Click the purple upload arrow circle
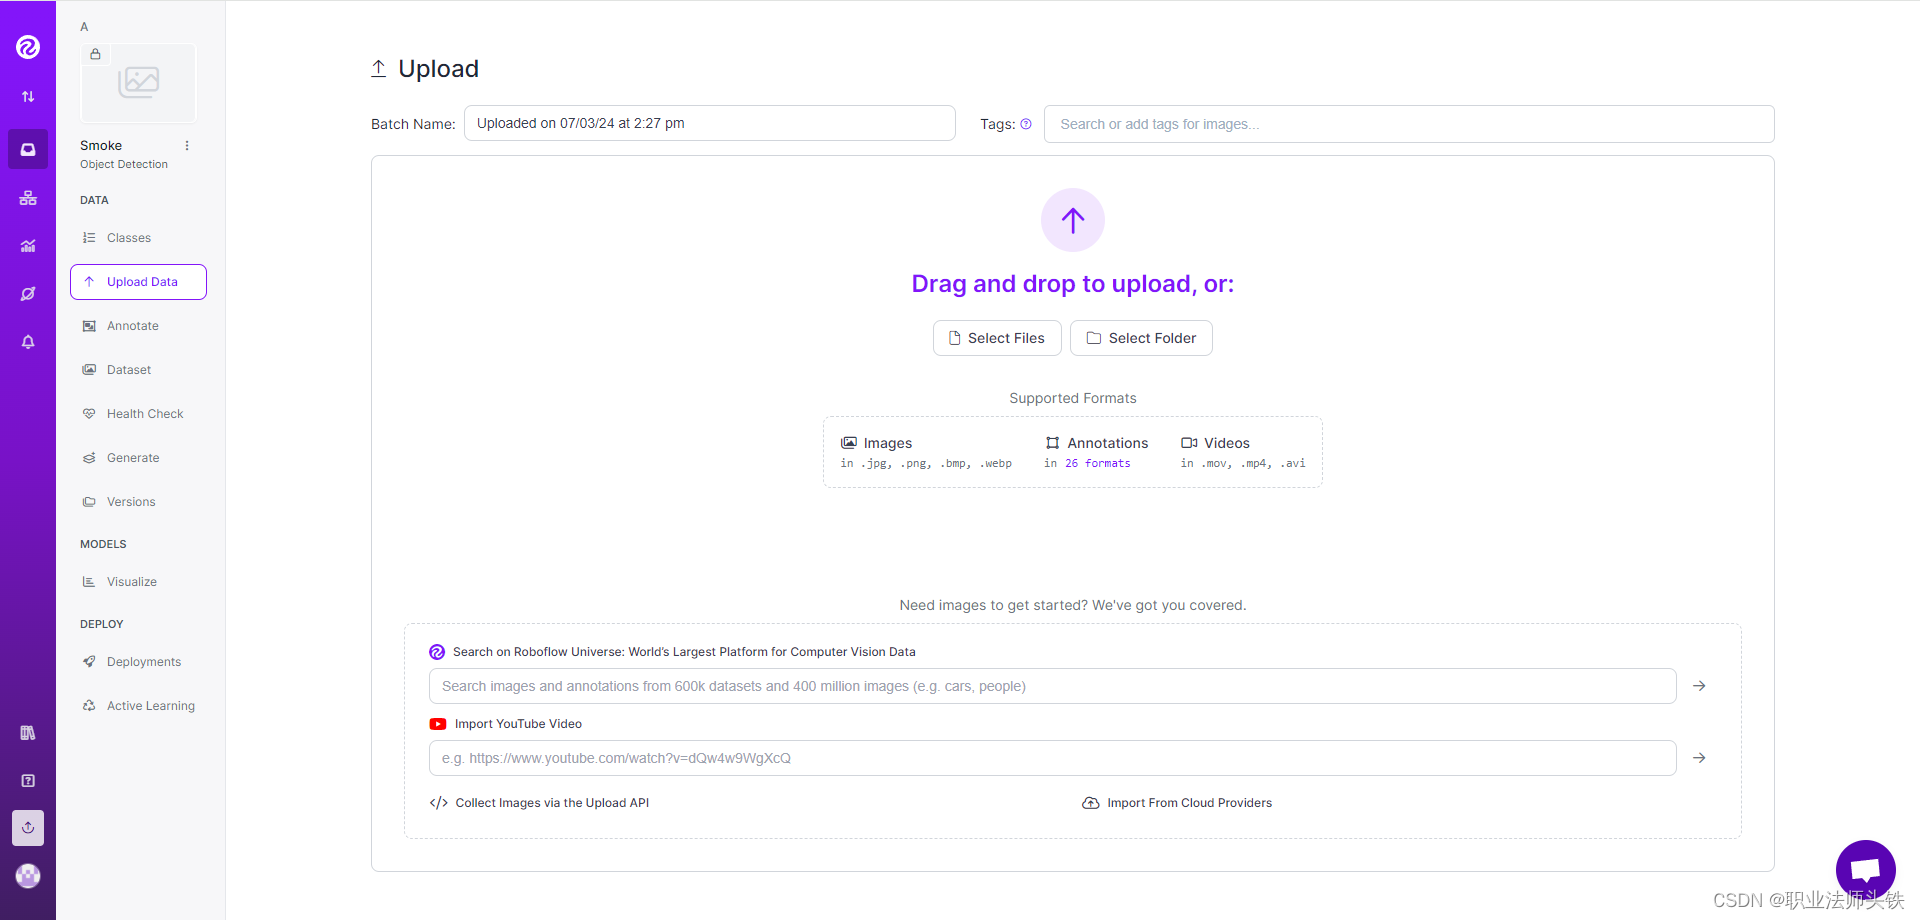 [1073, 220]
